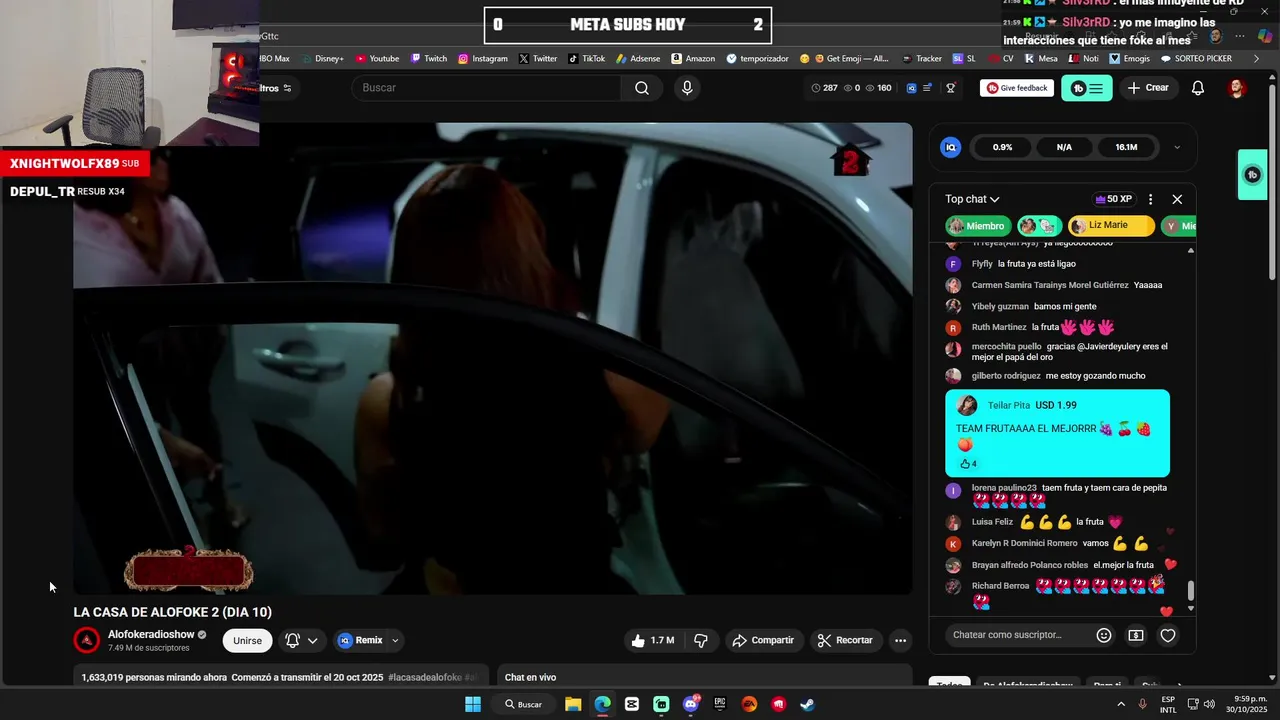Select the green chat chip with two avatars

(1040, 226)
